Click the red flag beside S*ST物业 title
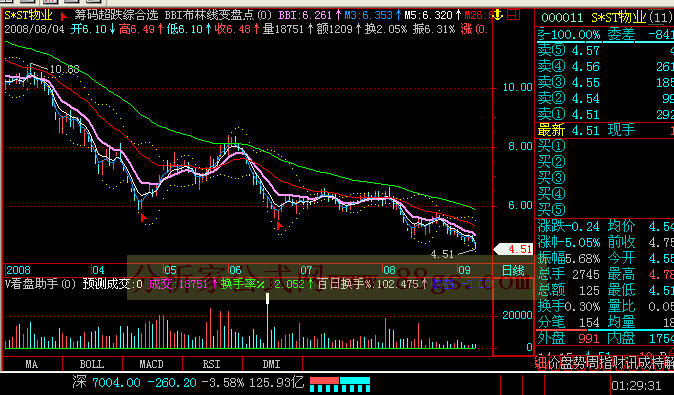The width and height of the screenshot is (674, 395). click(64, 16)
